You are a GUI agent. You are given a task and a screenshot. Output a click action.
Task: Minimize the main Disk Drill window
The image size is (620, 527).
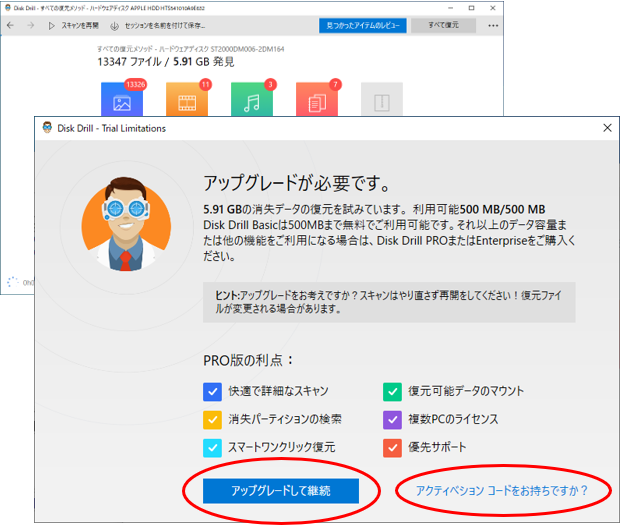(450, 8)
